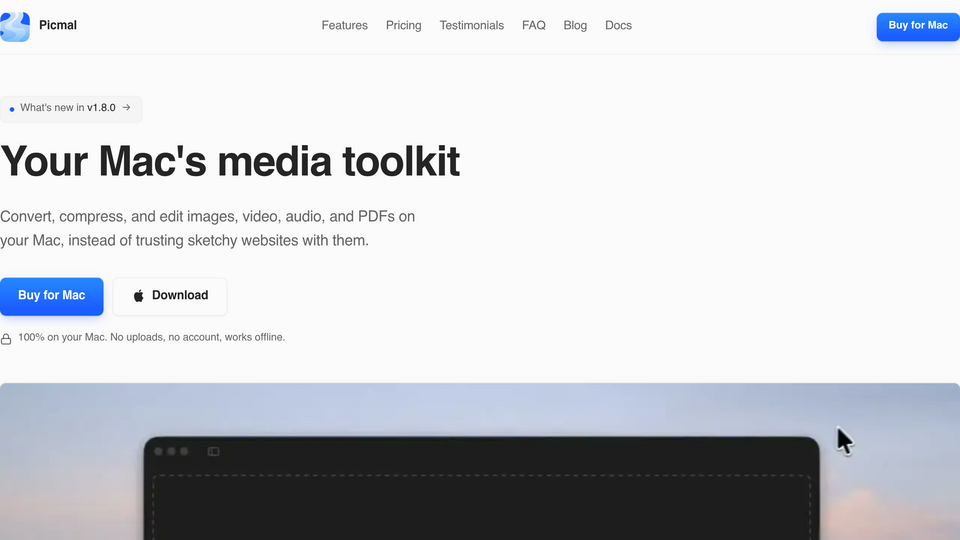Click the Picmal logo icon
Image resolution: width=960 pixels, height=540 pixels.
pos(15,26)
